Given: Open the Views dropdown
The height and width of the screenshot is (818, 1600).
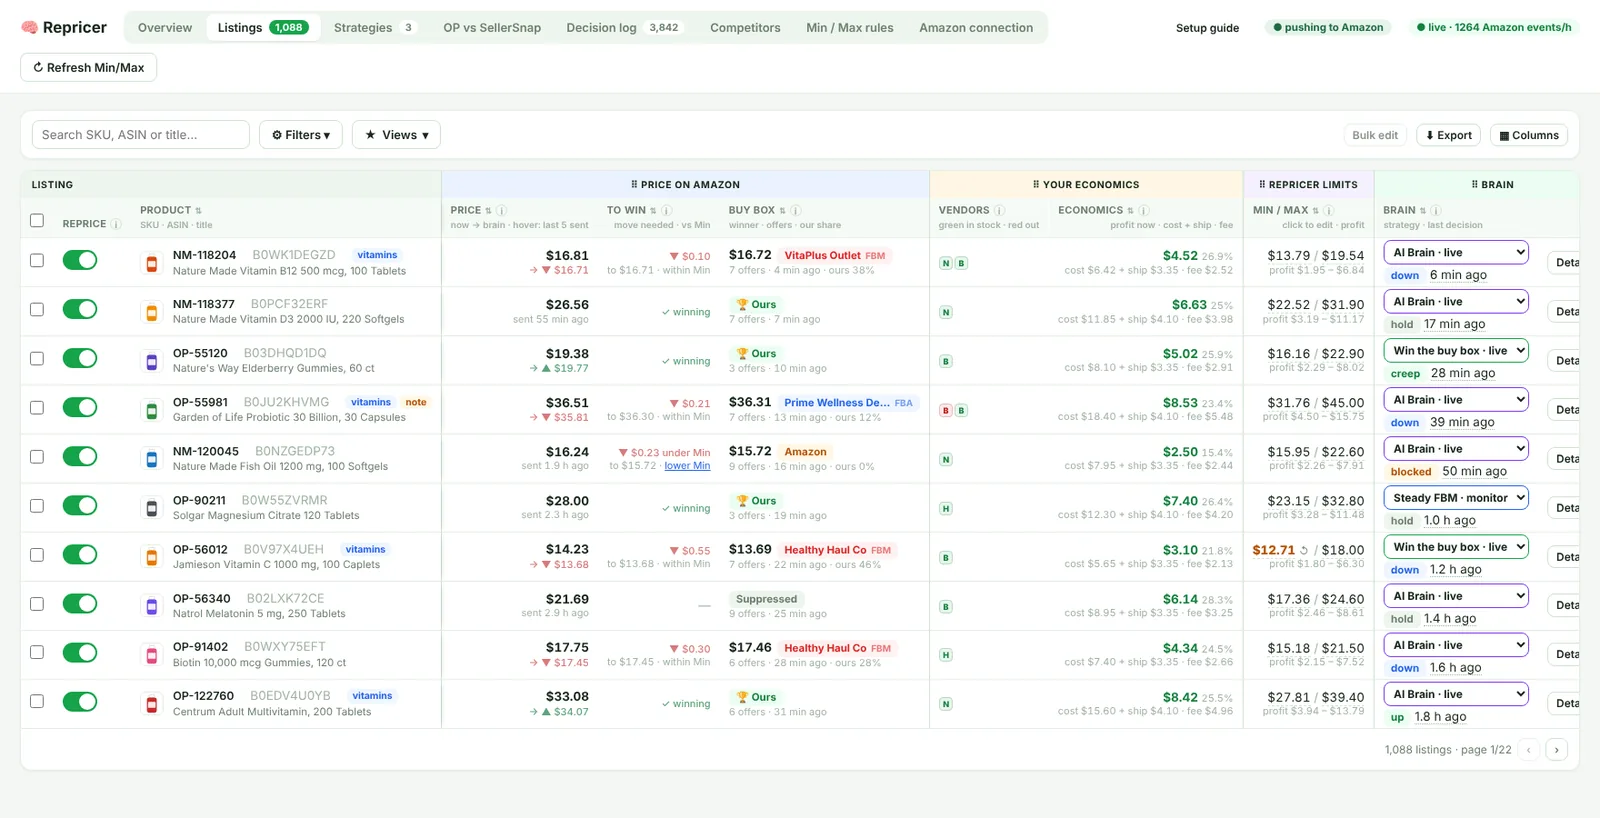Looking at the screenshot, I should tap(396, 135).
